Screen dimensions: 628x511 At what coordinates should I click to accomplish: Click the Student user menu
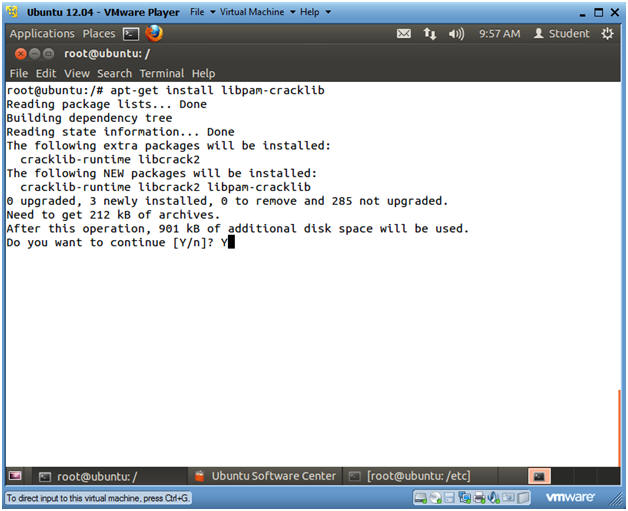(x=562, y=34)
